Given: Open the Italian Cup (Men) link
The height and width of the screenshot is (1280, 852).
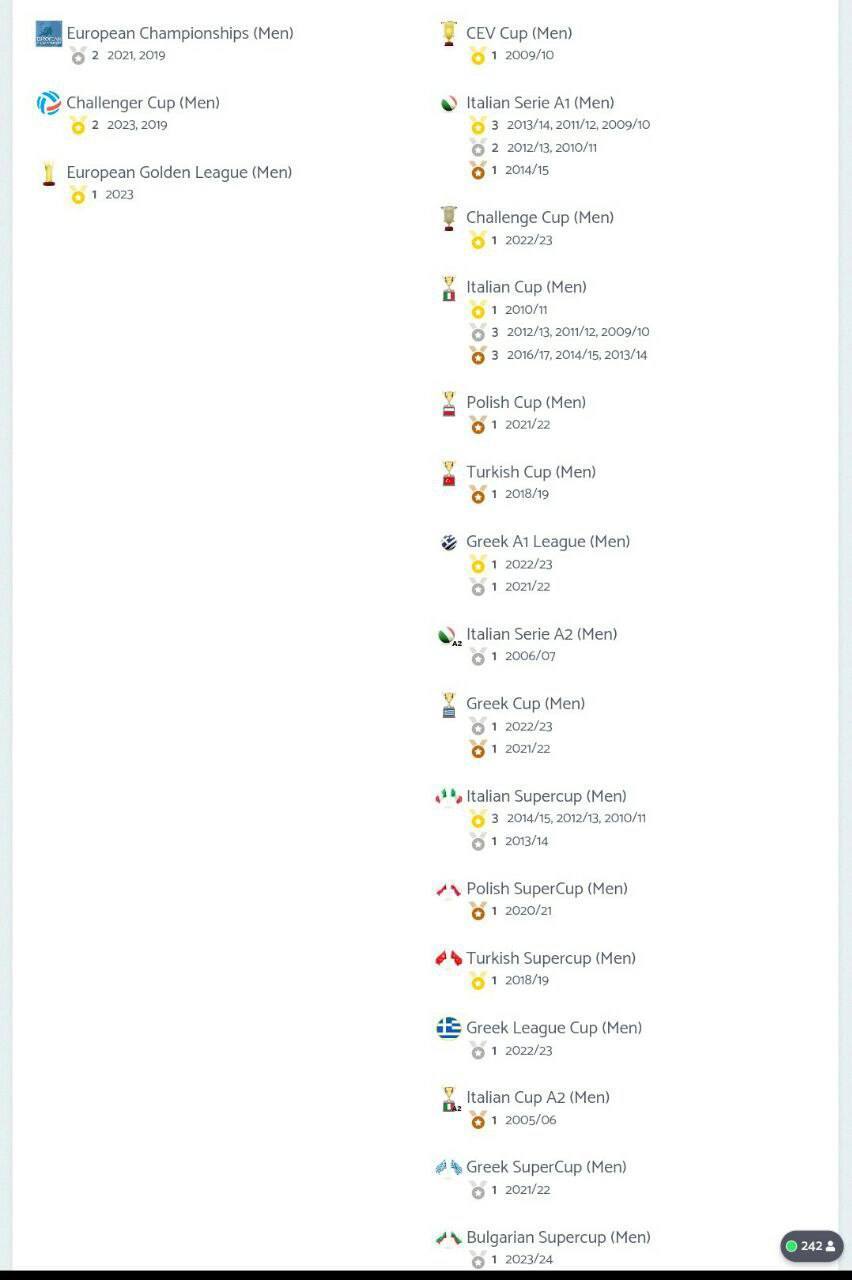Looking at the screenshot, I should [526, 287].
